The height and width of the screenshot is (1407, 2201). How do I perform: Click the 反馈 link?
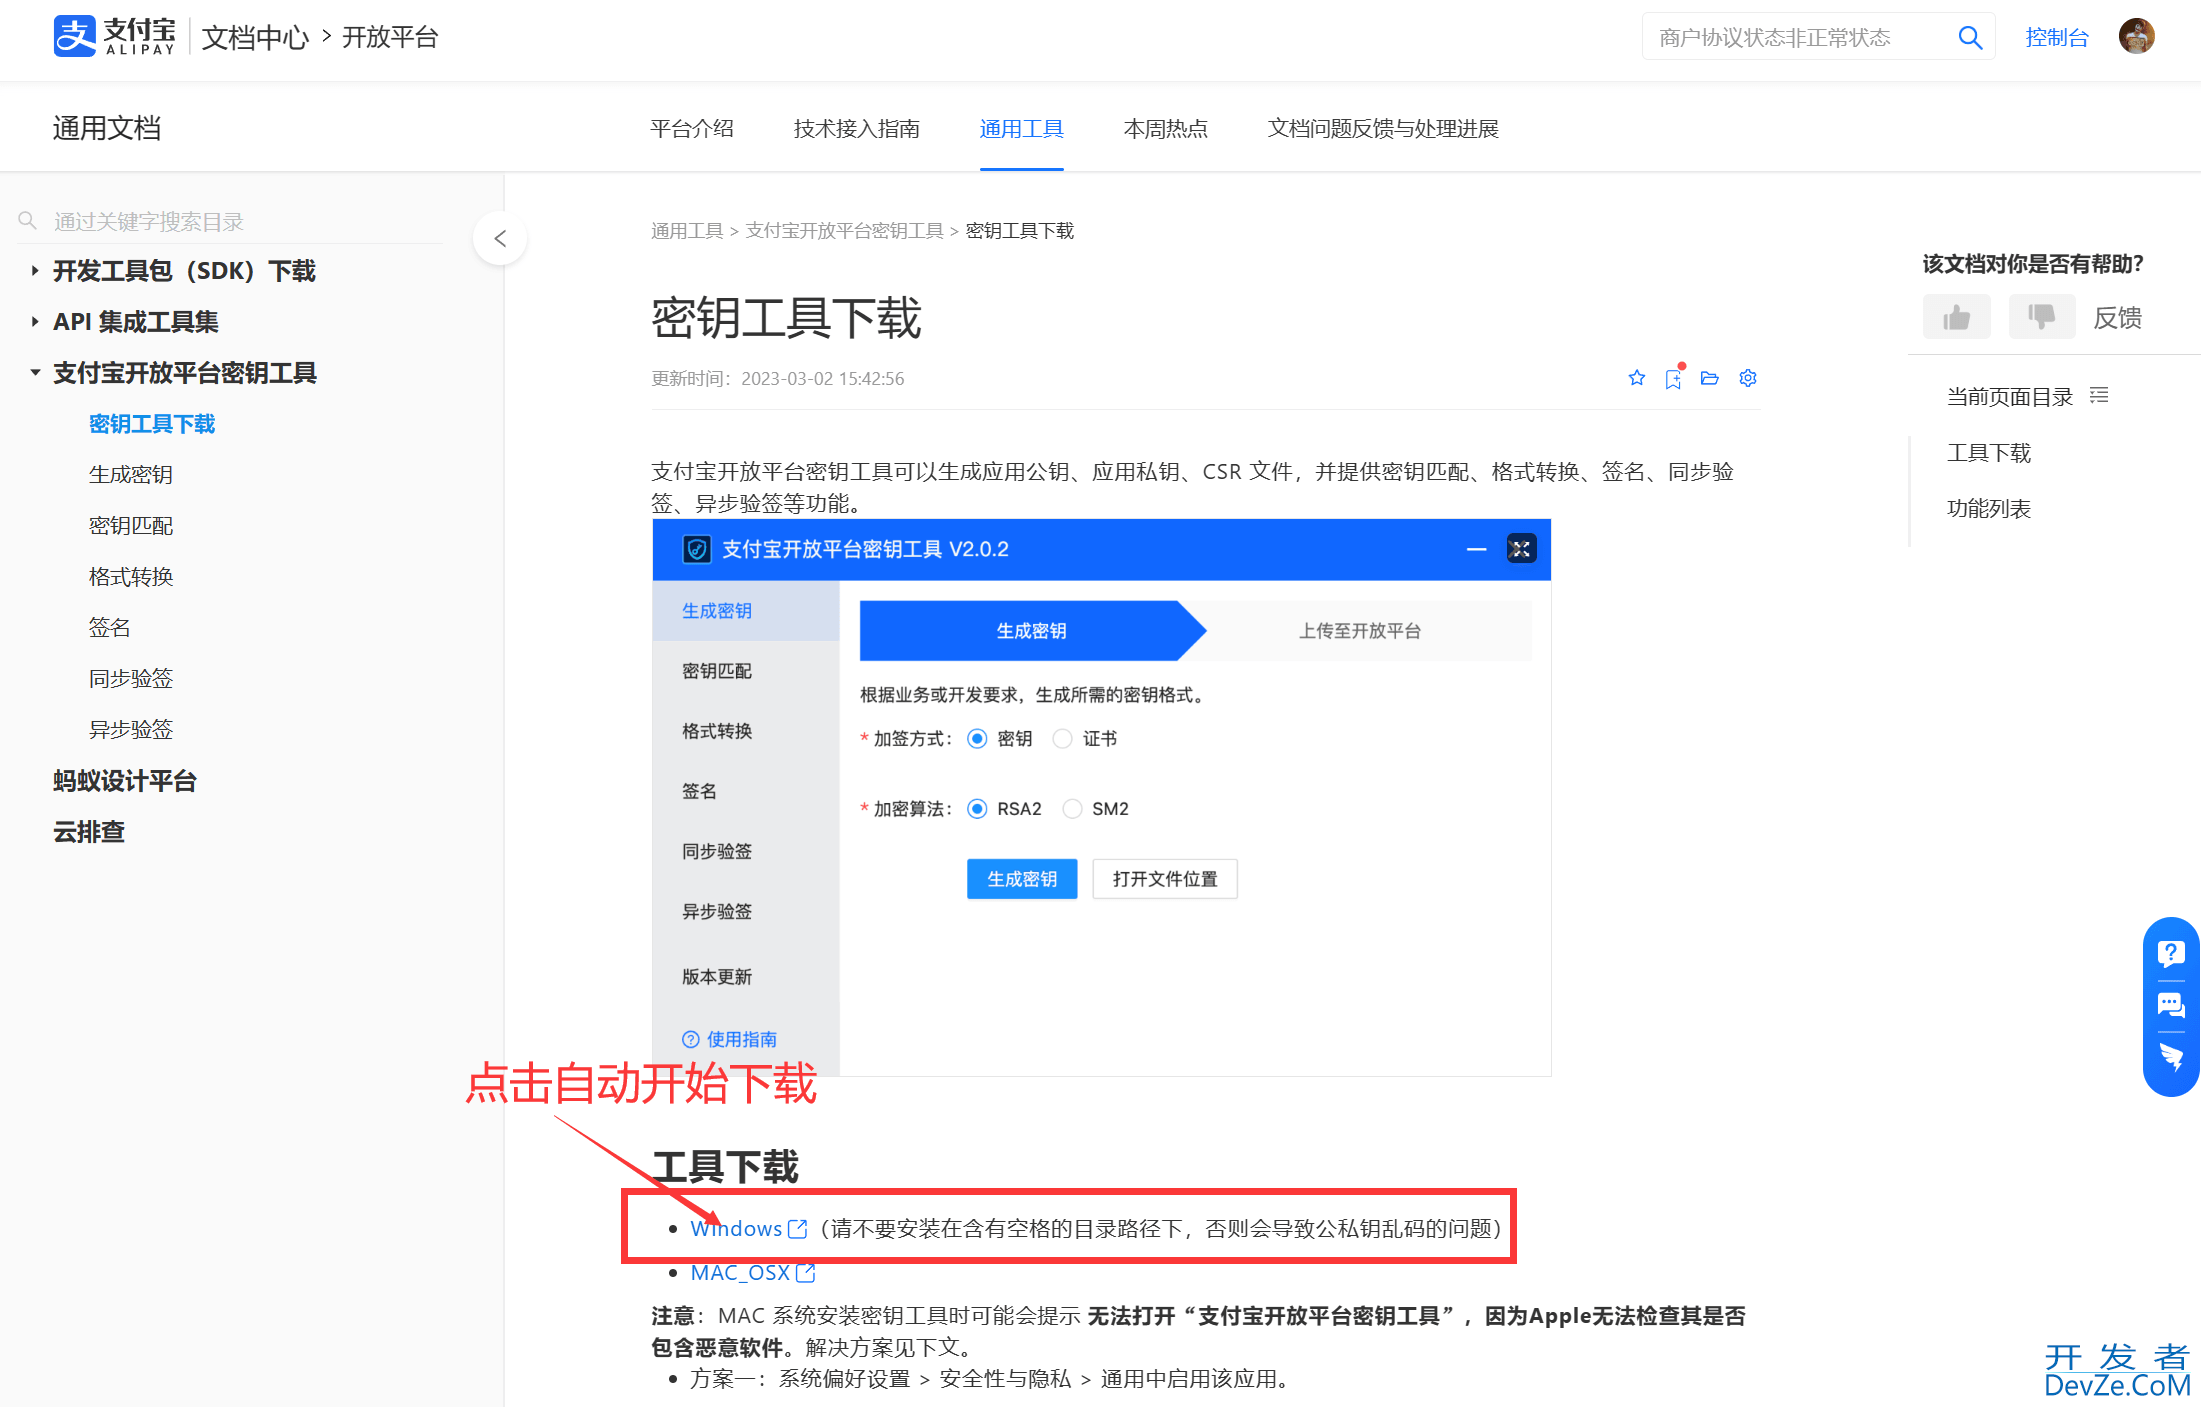click(2118, 318)
